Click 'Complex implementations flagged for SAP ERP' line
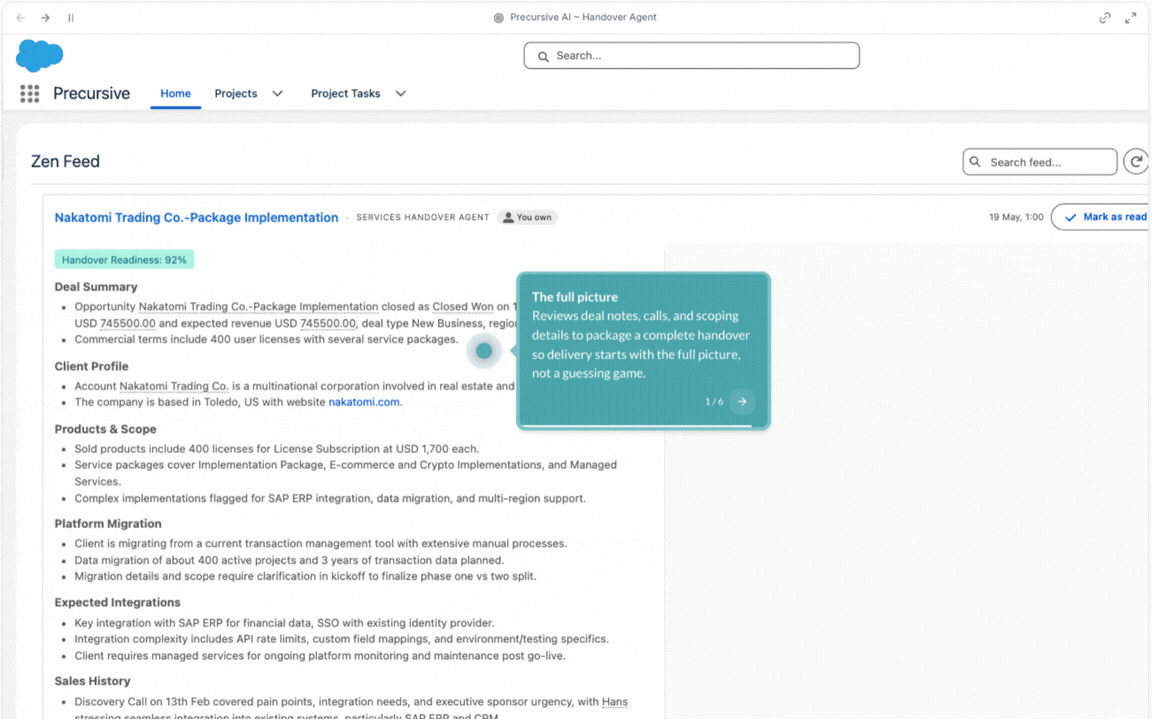Screen dimensions: 1152x720 click(330, 498)
